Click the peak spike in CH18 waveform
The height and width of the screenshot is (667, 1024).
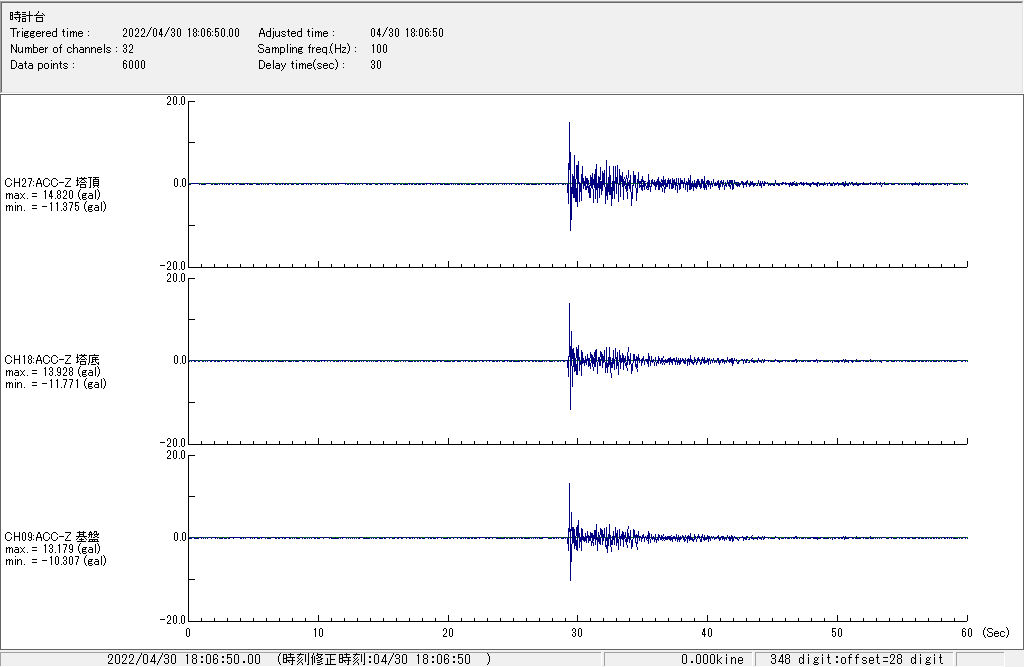(569, 305)
